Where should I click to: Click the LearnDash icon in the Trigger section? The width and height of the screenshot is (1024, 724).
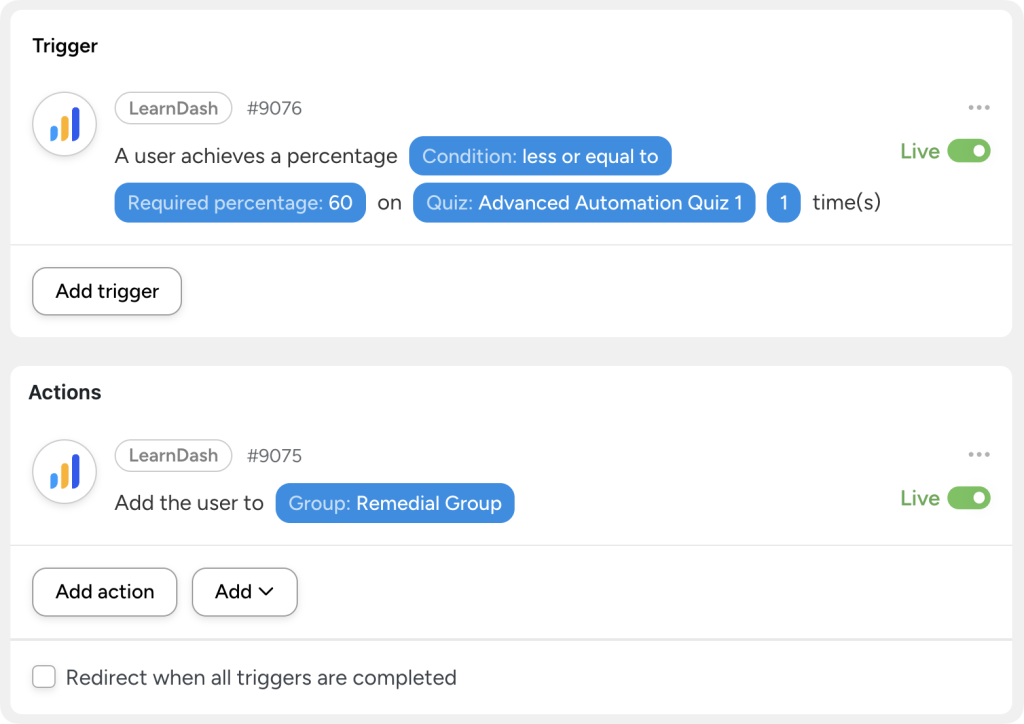pos(63,123)
